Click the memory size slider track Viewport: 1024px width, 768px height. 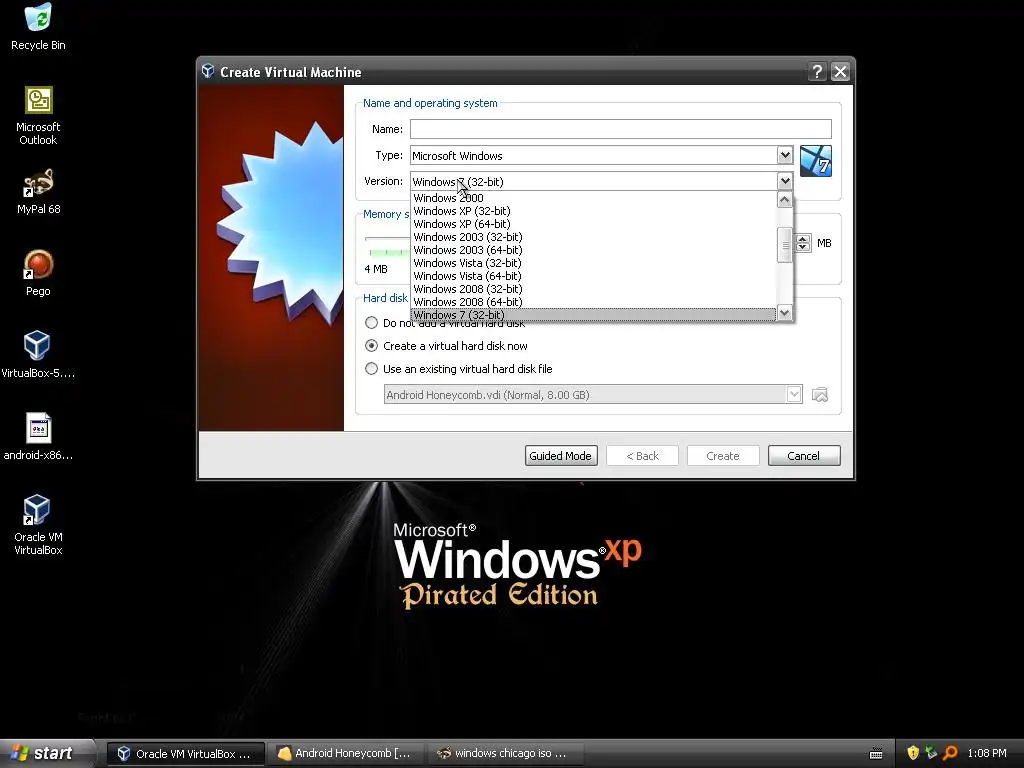tap(387, 240)
